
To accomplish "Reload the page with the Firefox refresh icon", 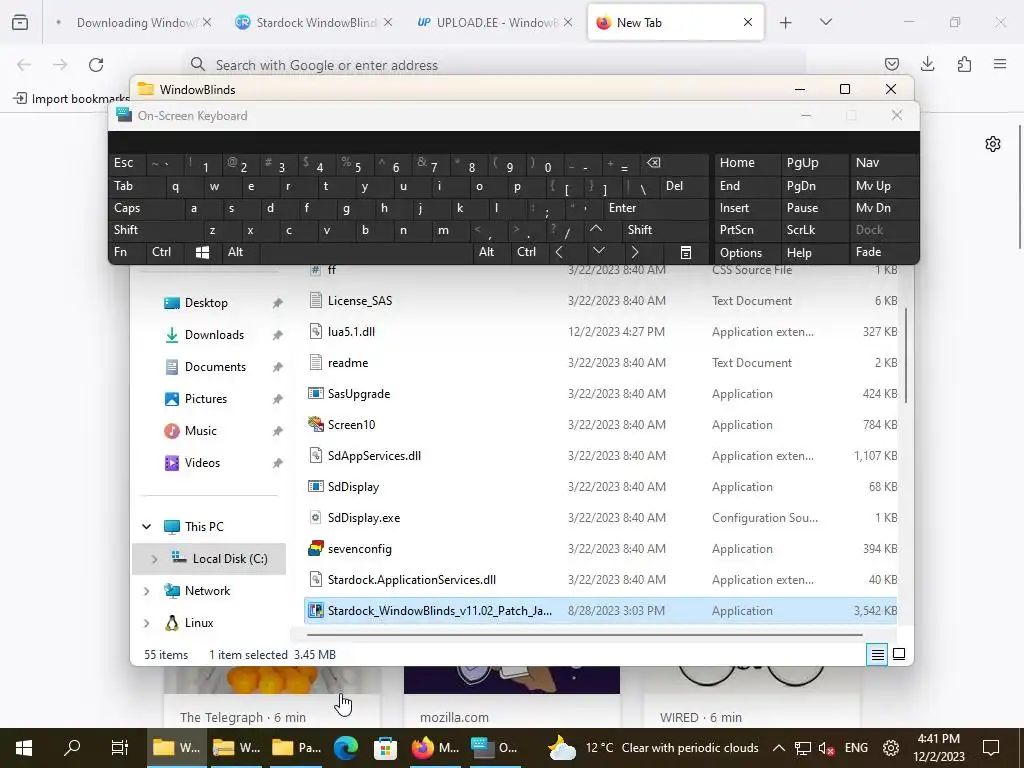I will click(96, 65).
